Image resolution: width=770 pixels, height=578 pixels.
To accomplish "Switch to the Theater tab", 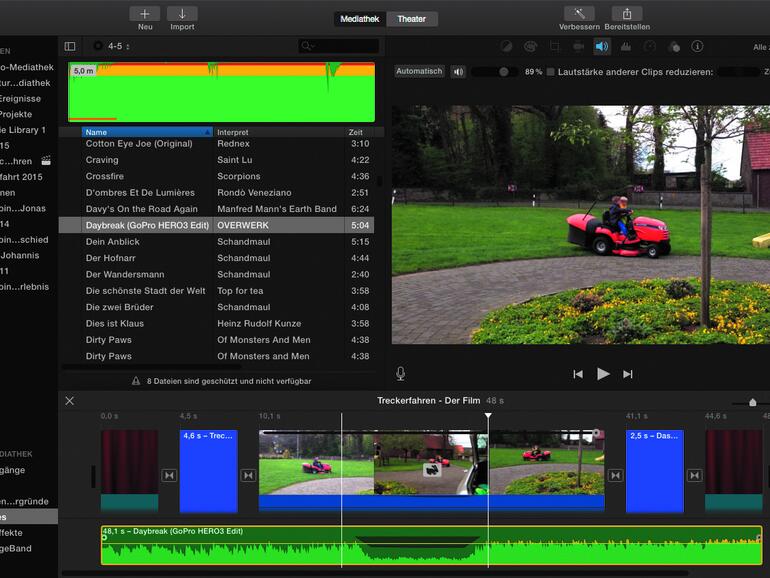I will click(411, 19).
